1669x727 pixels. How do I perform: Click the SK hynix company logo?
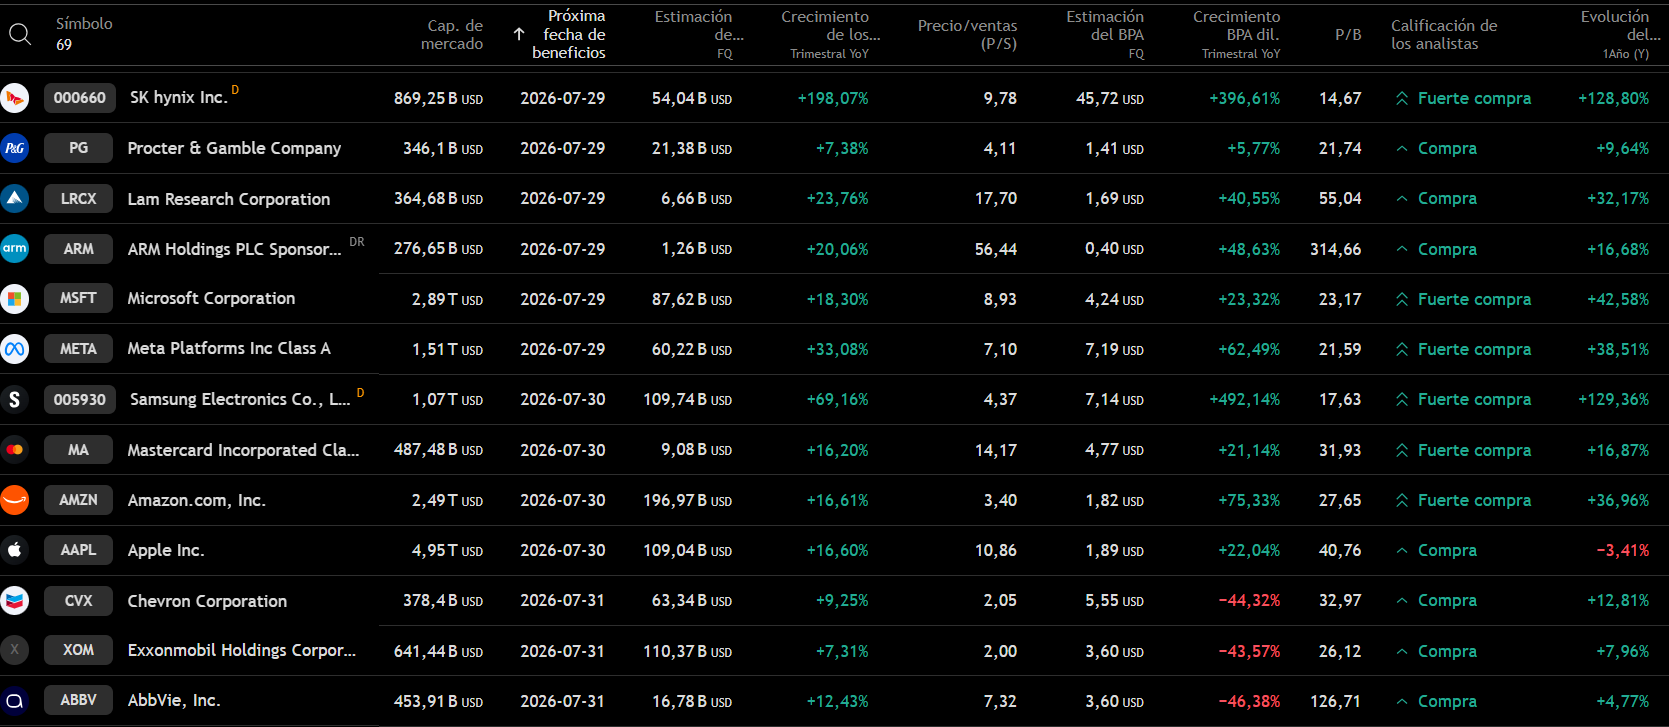[15, 98]
